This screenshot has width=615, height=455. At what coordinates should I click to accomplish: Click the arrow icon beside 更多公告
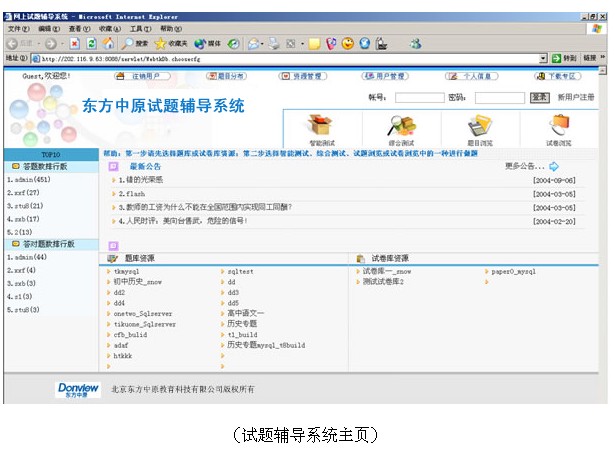click(x=554, y=167)
